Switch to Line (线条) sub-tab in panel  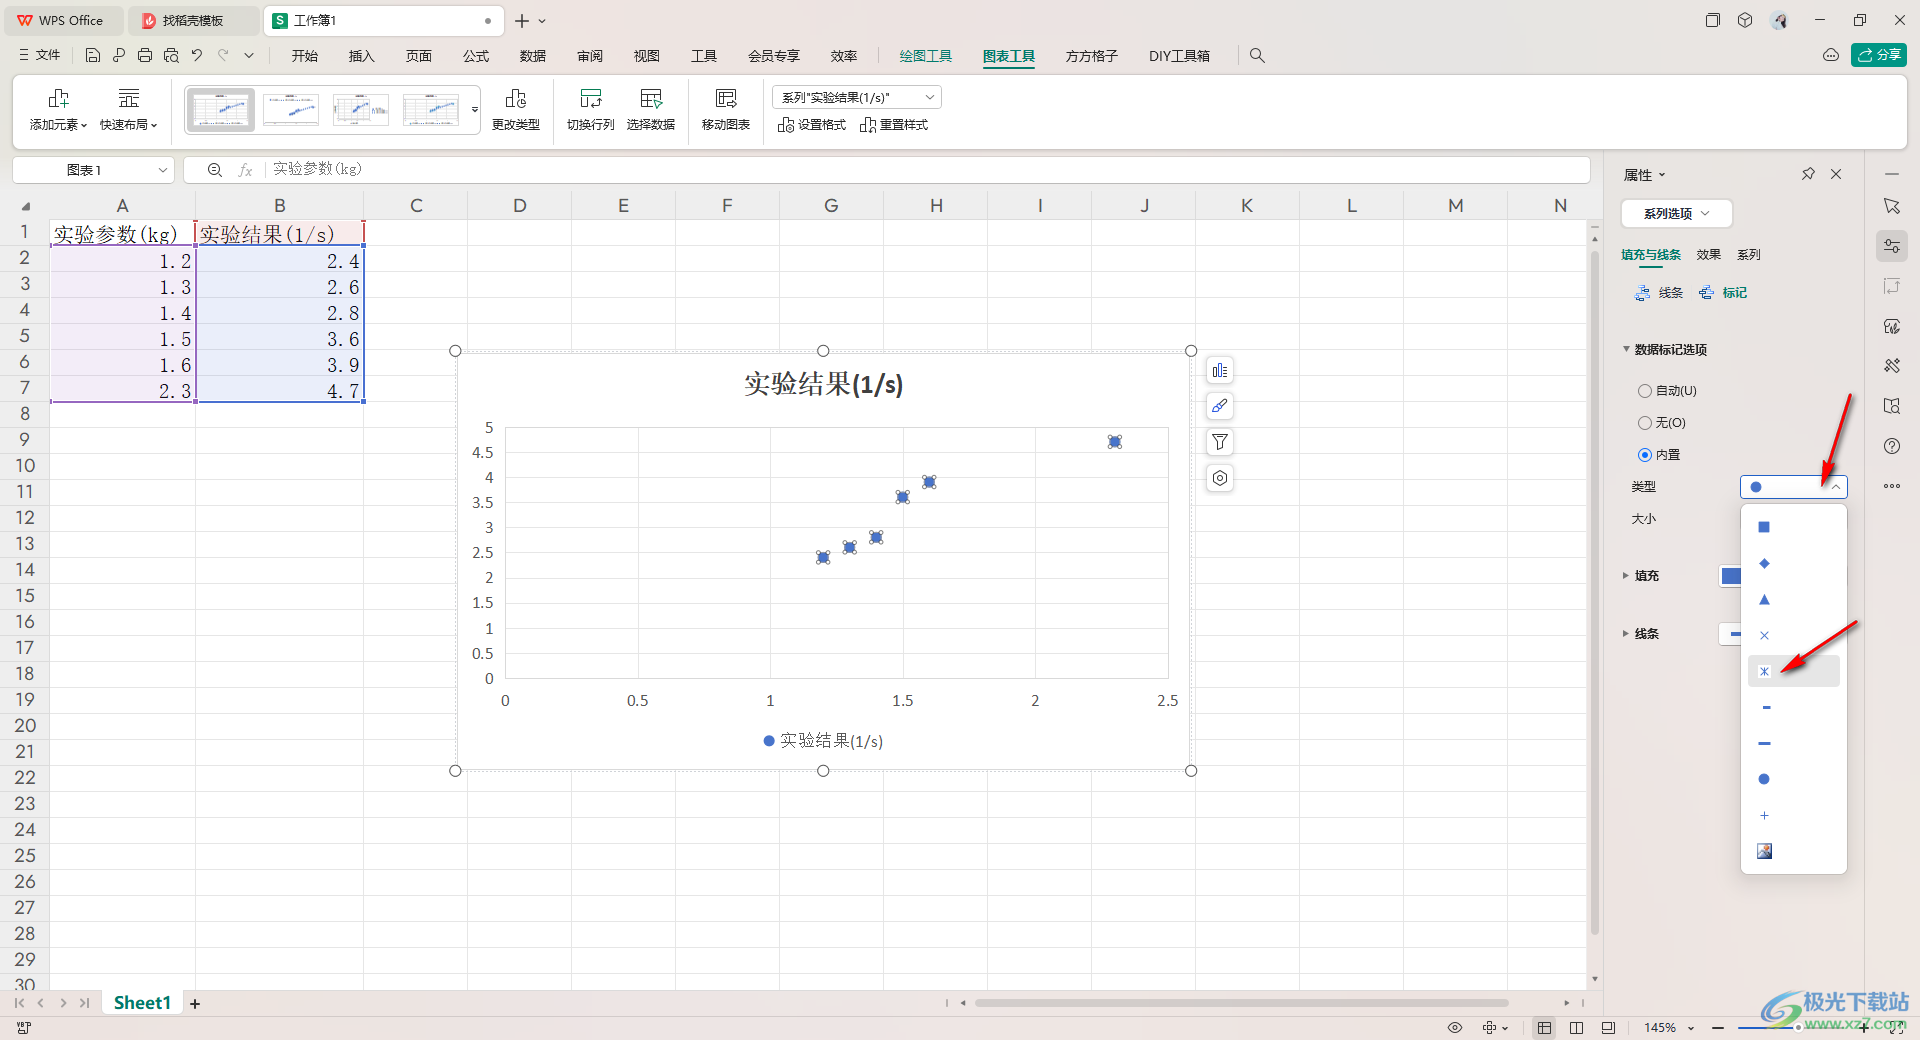1659,293
